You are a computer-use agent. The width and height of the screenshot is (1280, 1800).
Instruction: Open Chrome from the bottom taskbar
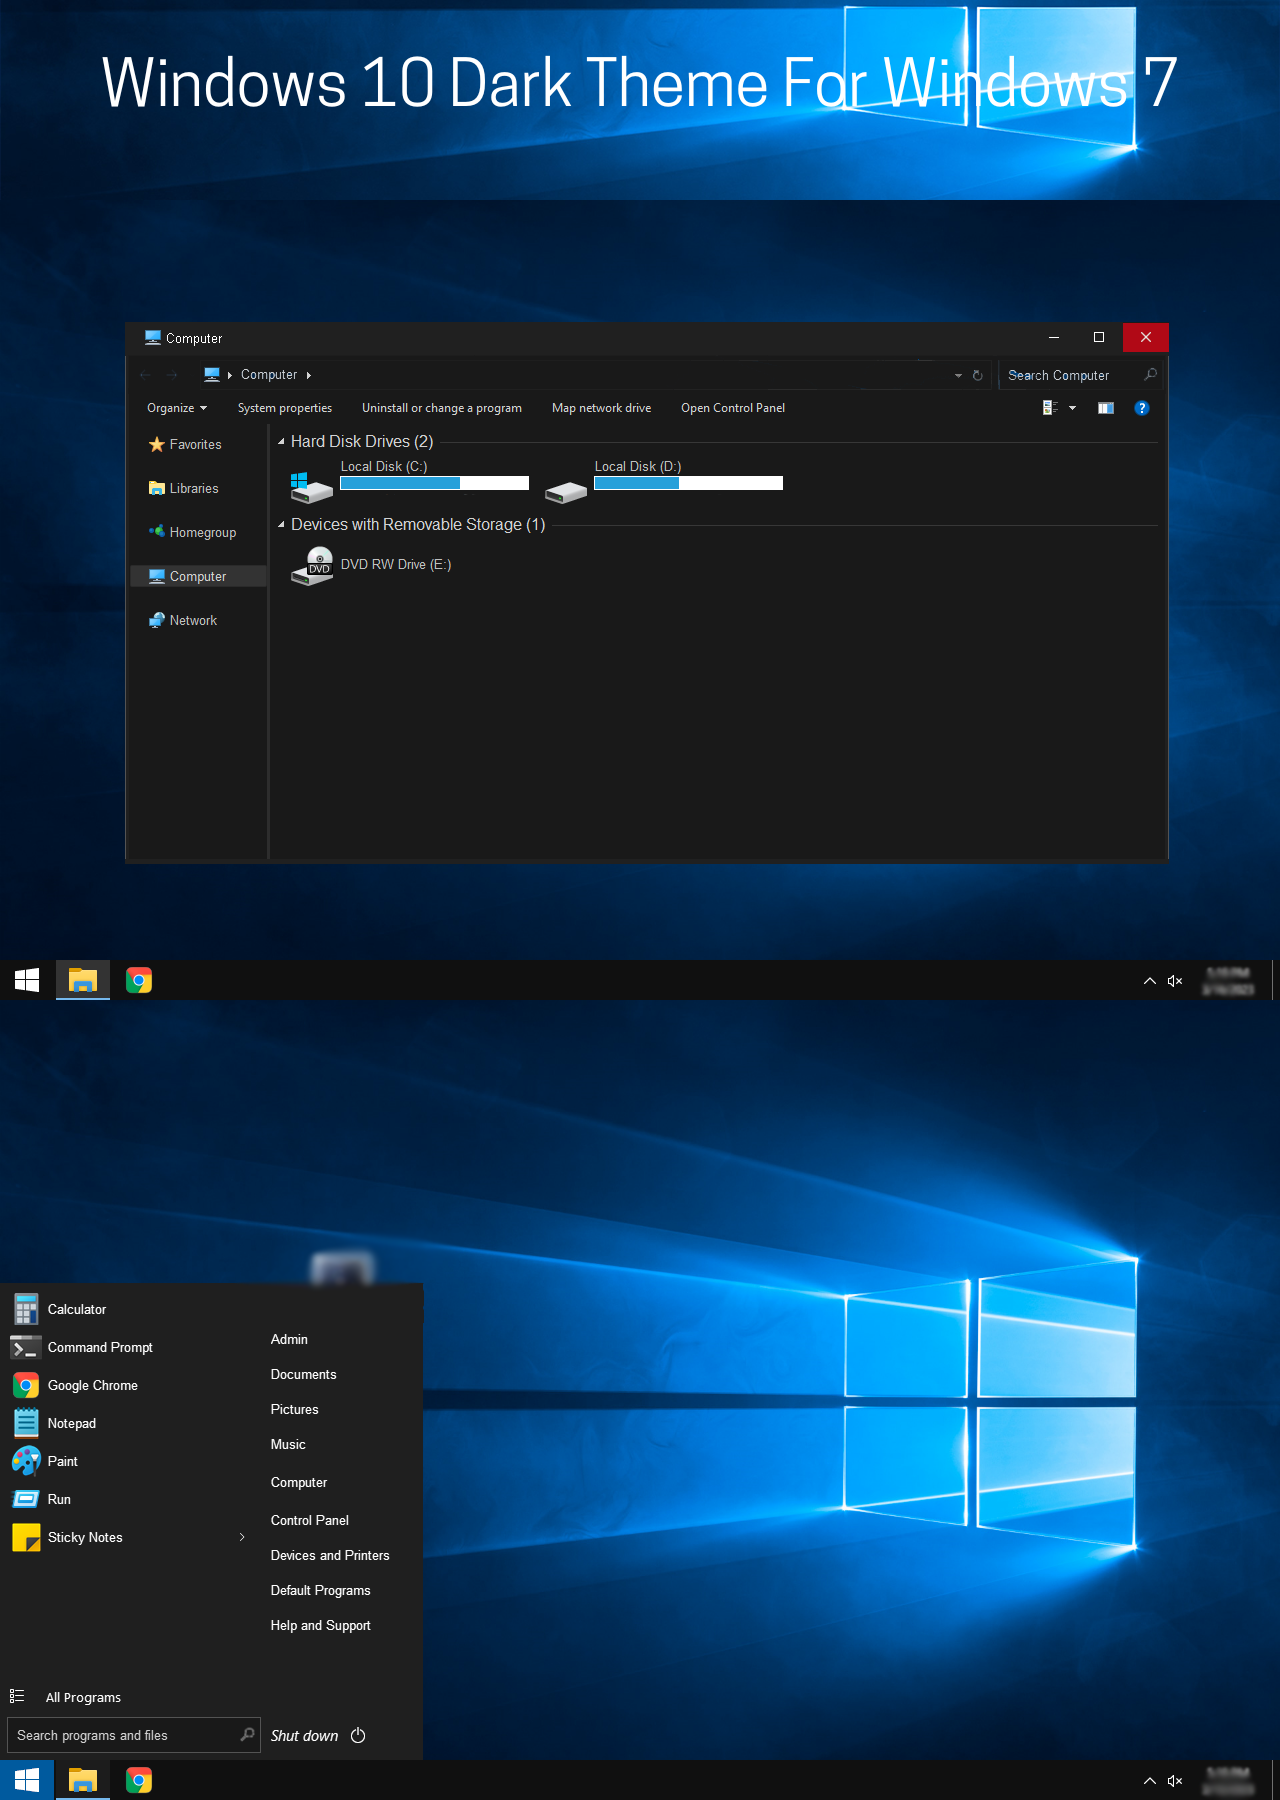pos(139,1780)
